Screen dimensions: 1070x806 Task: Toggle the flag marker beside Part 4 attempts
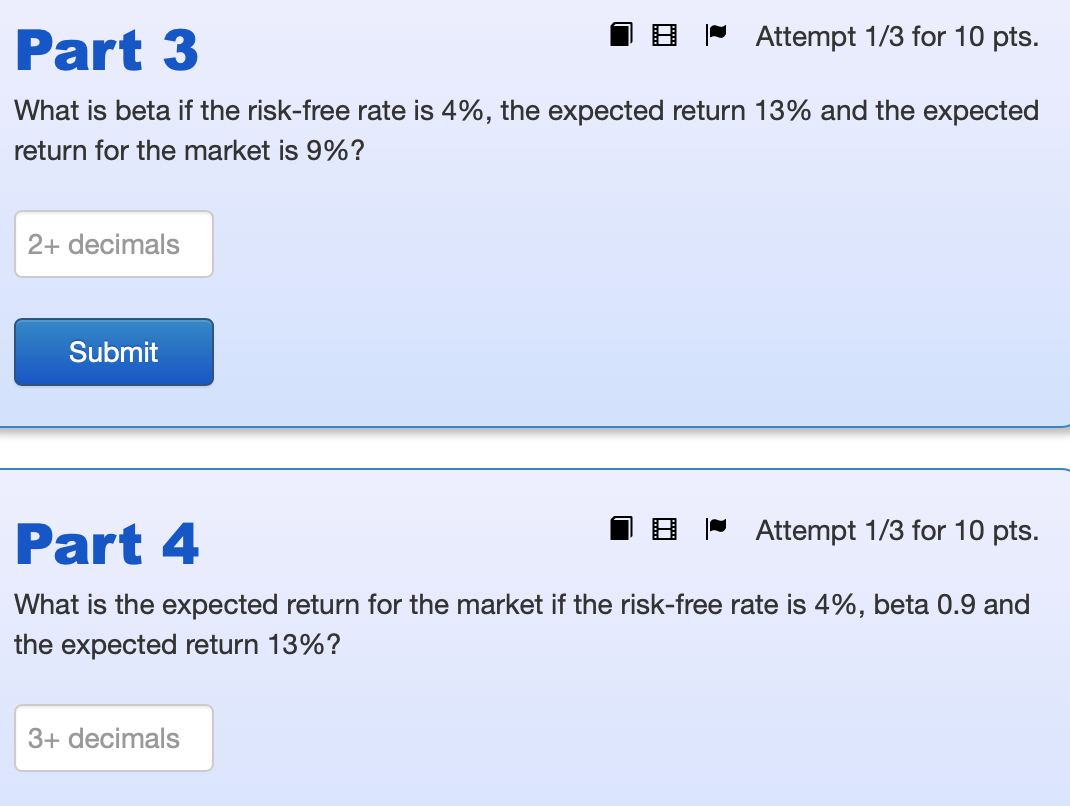click(715, 528)
